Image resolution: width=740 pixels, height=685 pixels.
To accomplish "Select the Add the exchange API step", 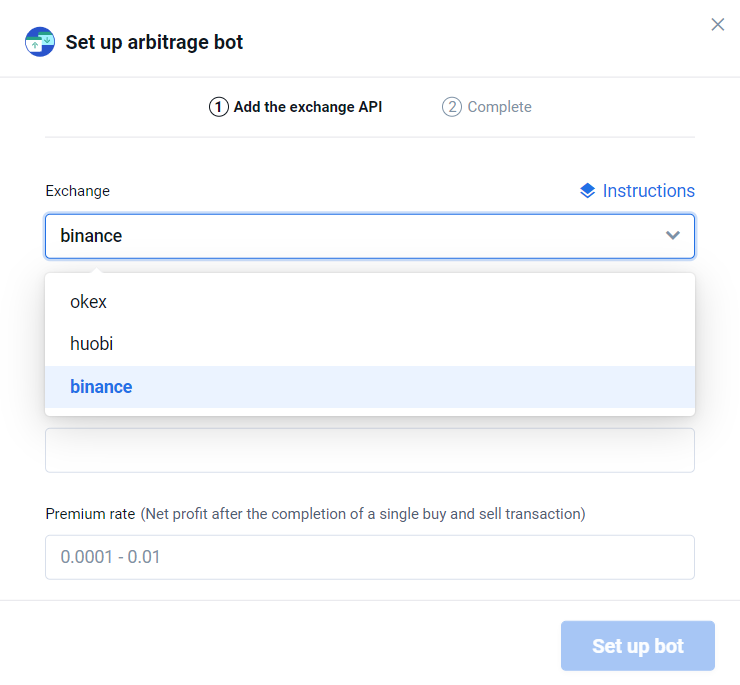I will [x=307, y=107].
